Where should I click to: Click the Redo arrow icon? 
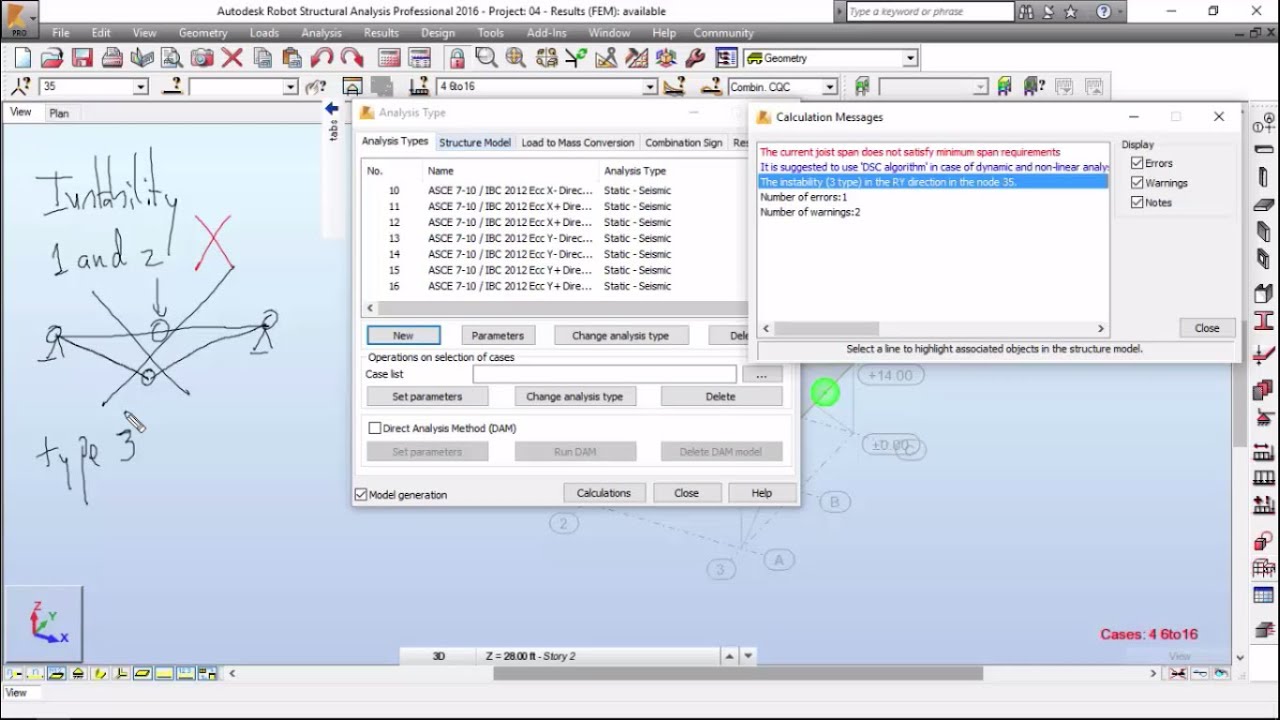point(352,58)
